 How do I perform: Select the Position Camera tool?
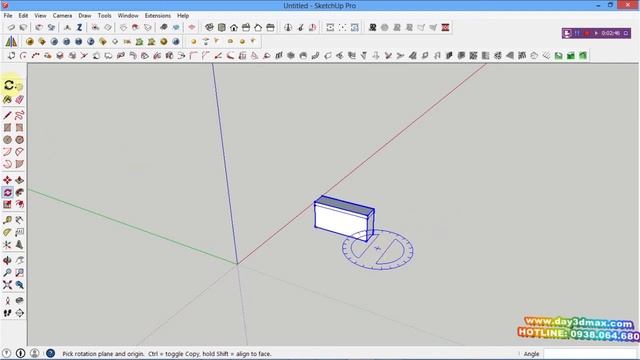point(7,301)
